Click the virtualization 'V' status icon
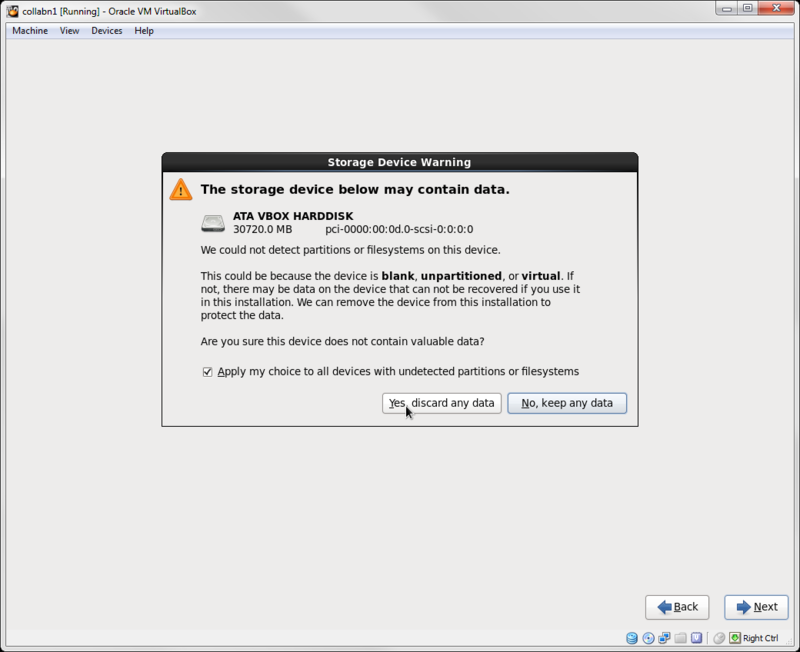800x652 pixels. (696, 638)
